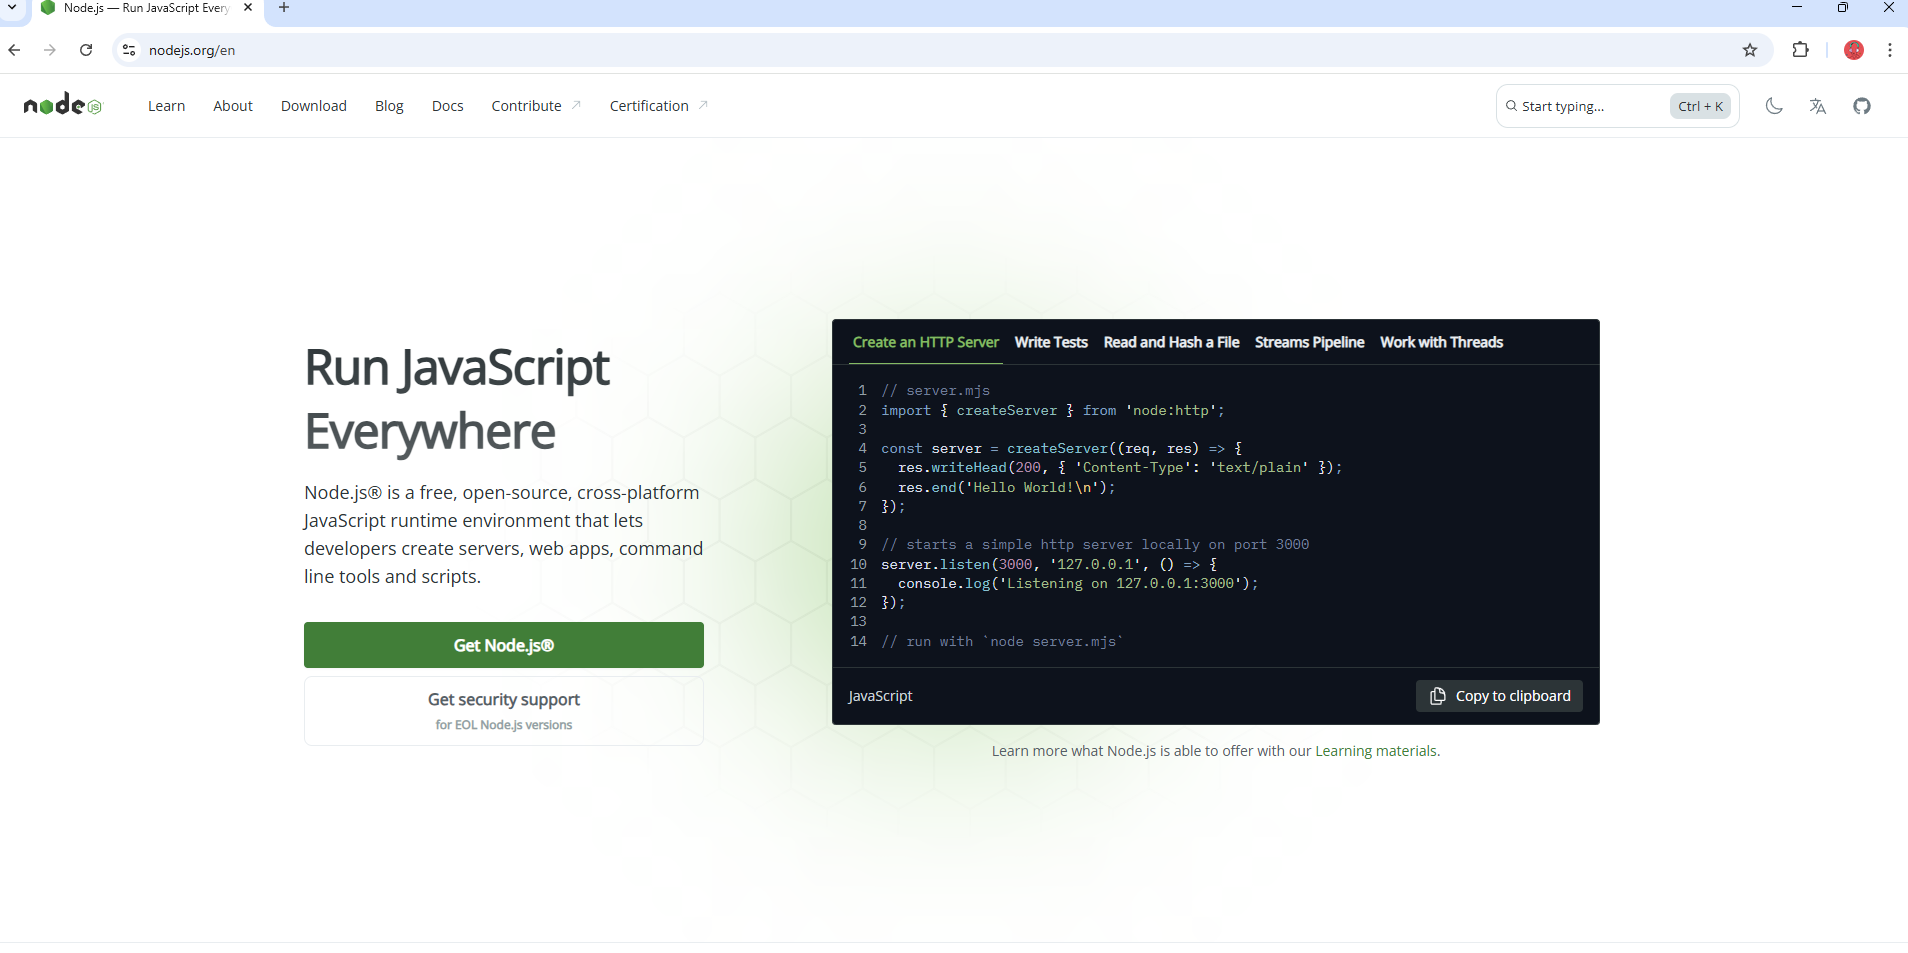Viewport: 1908px width, 953px height.
Task: Open the browser profile avatar
Action: tap(1853, 49)
